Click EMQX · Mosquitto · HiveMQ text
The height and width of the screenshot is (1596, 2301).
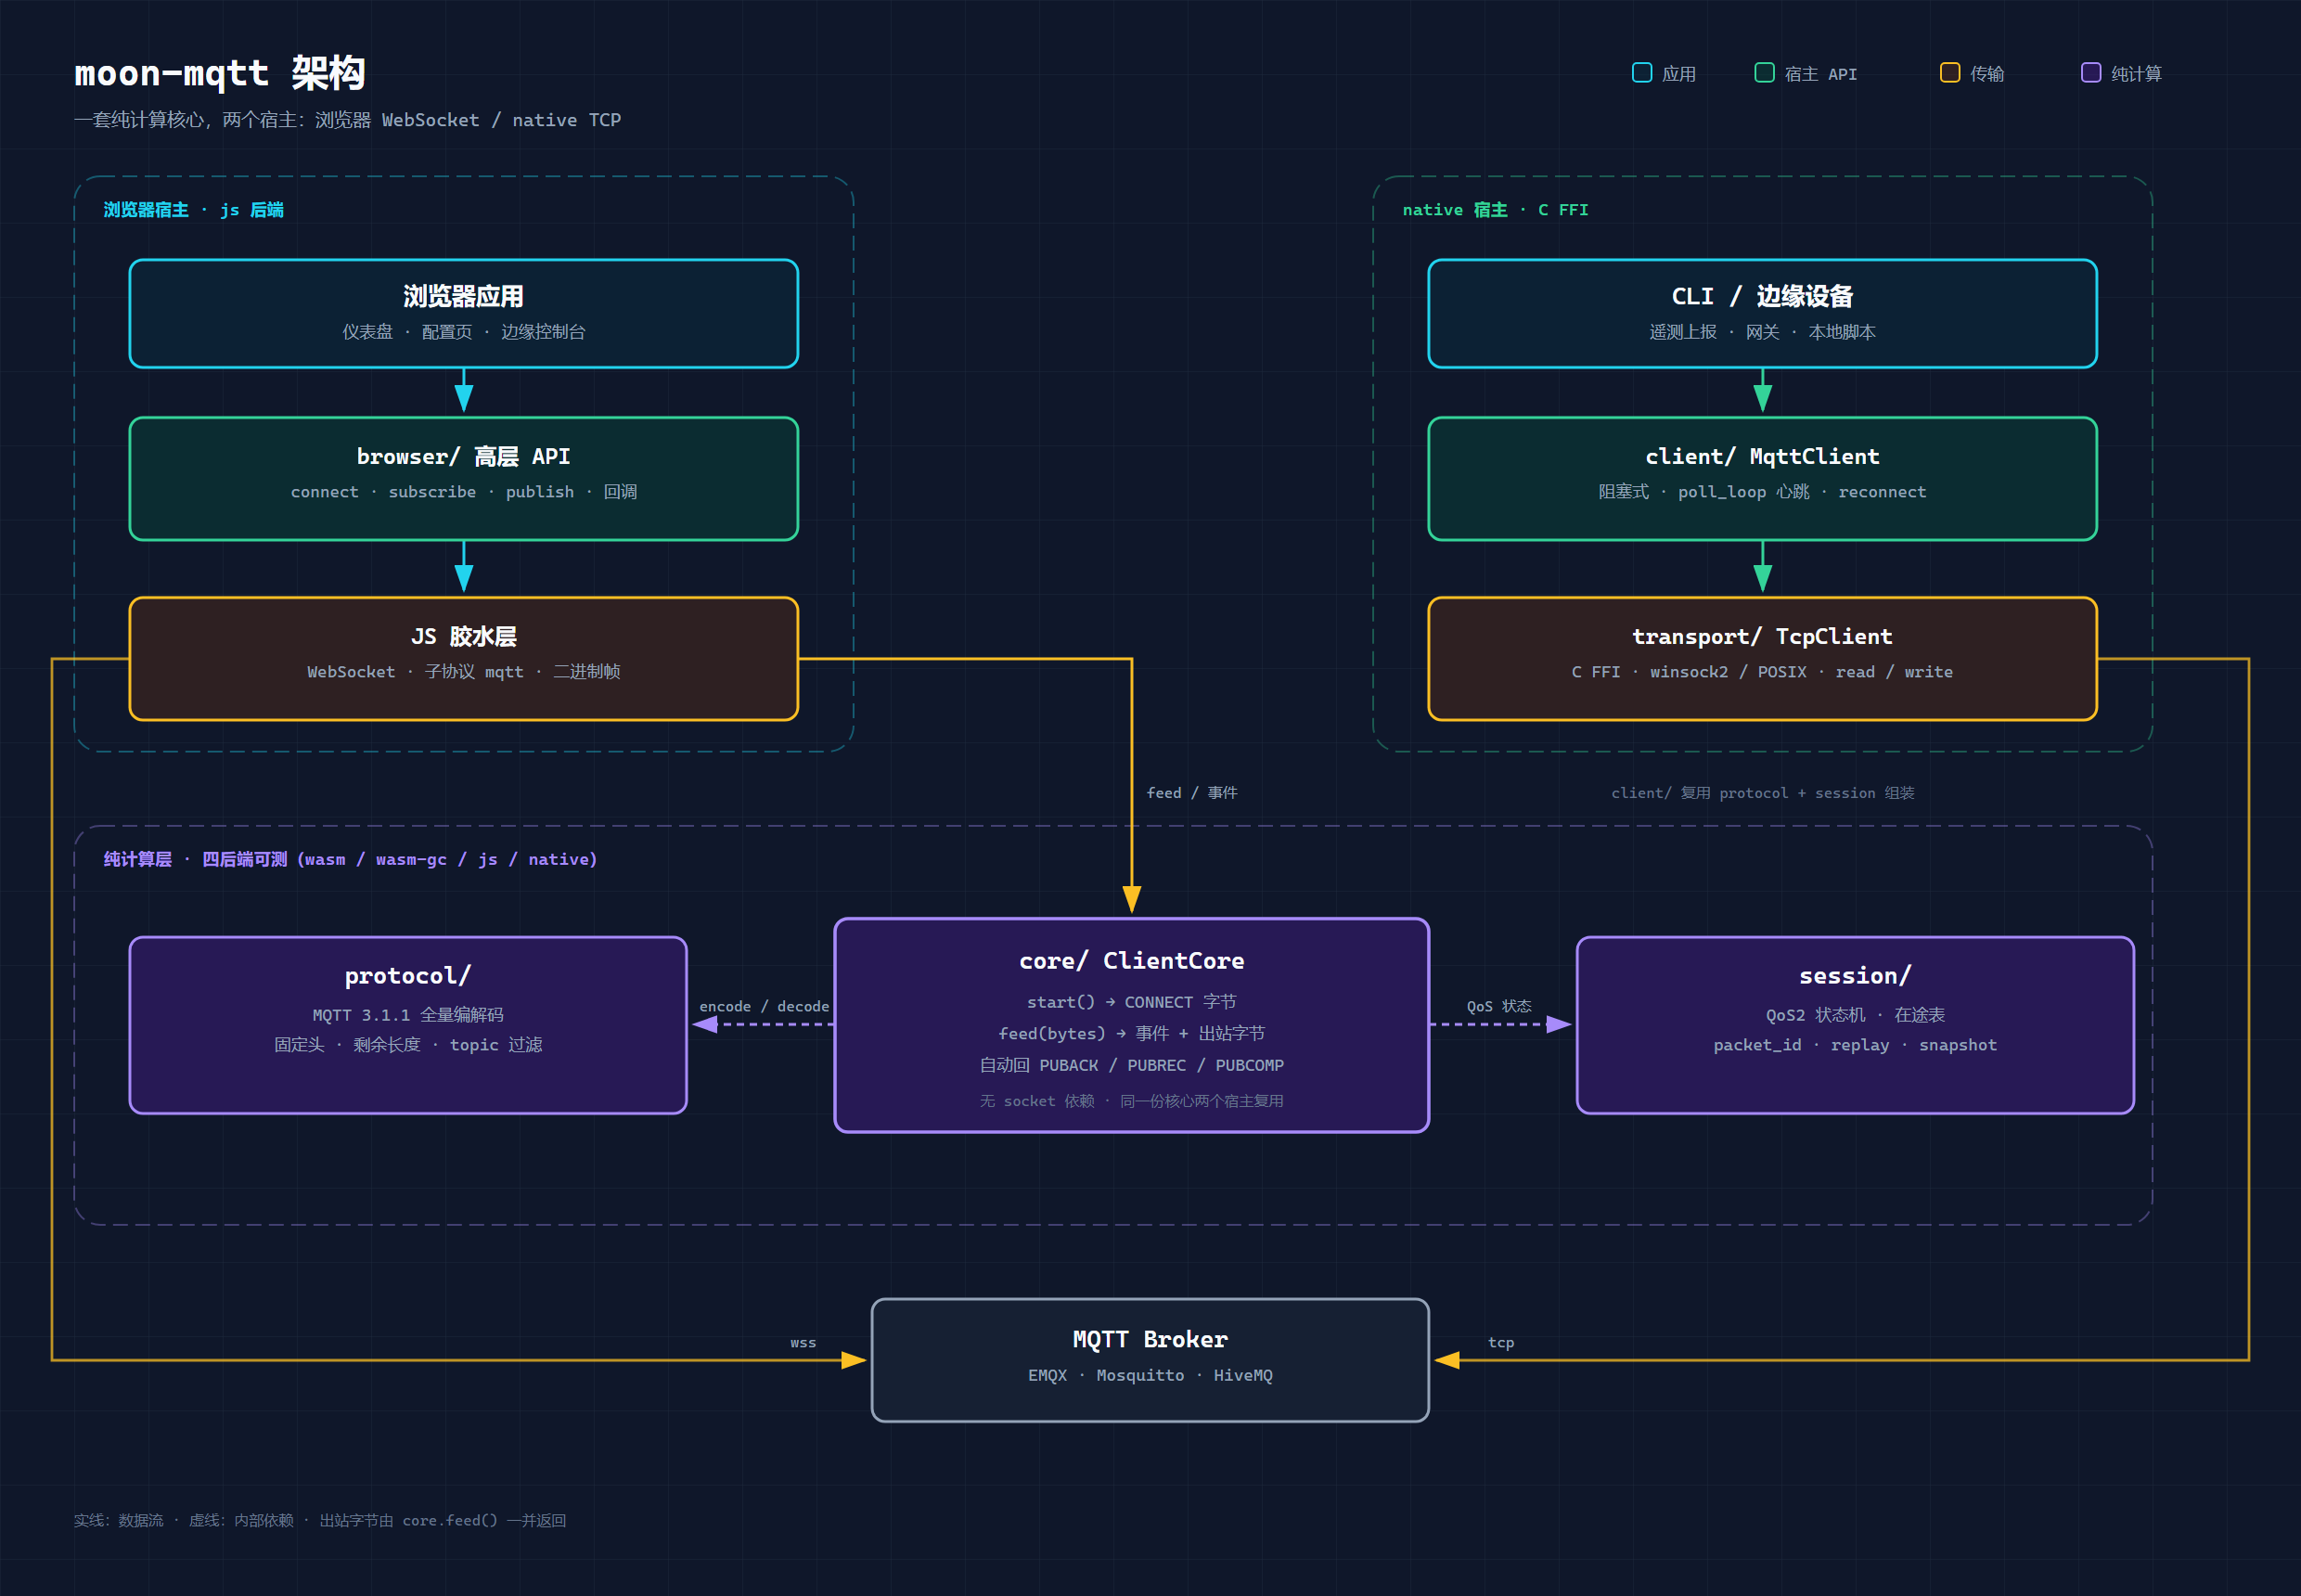tap(1150, 1376)
